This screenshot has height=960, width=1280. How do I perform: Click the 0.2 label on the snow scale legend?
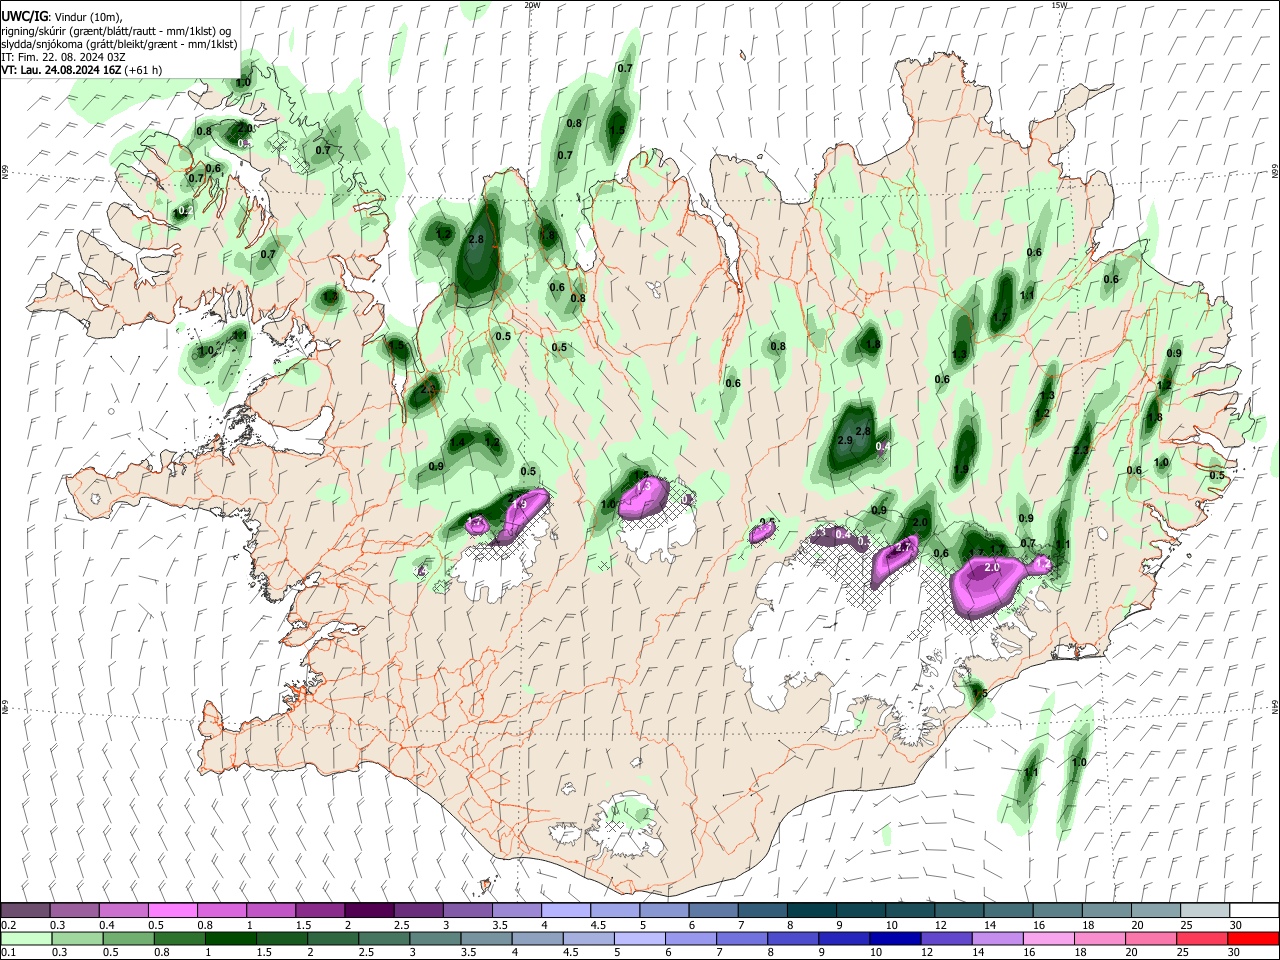coord(9,925)
